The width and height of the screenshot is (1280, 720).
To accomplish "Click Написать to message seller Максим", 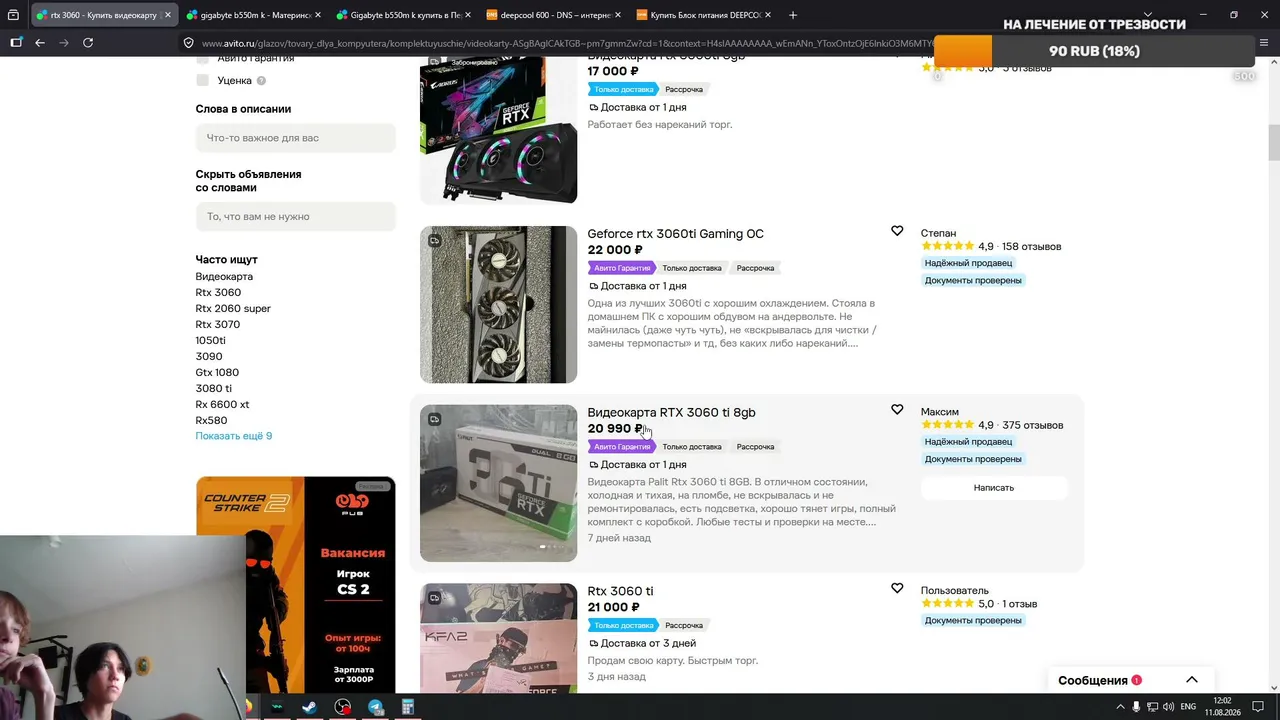I will [x=994, y=488].
